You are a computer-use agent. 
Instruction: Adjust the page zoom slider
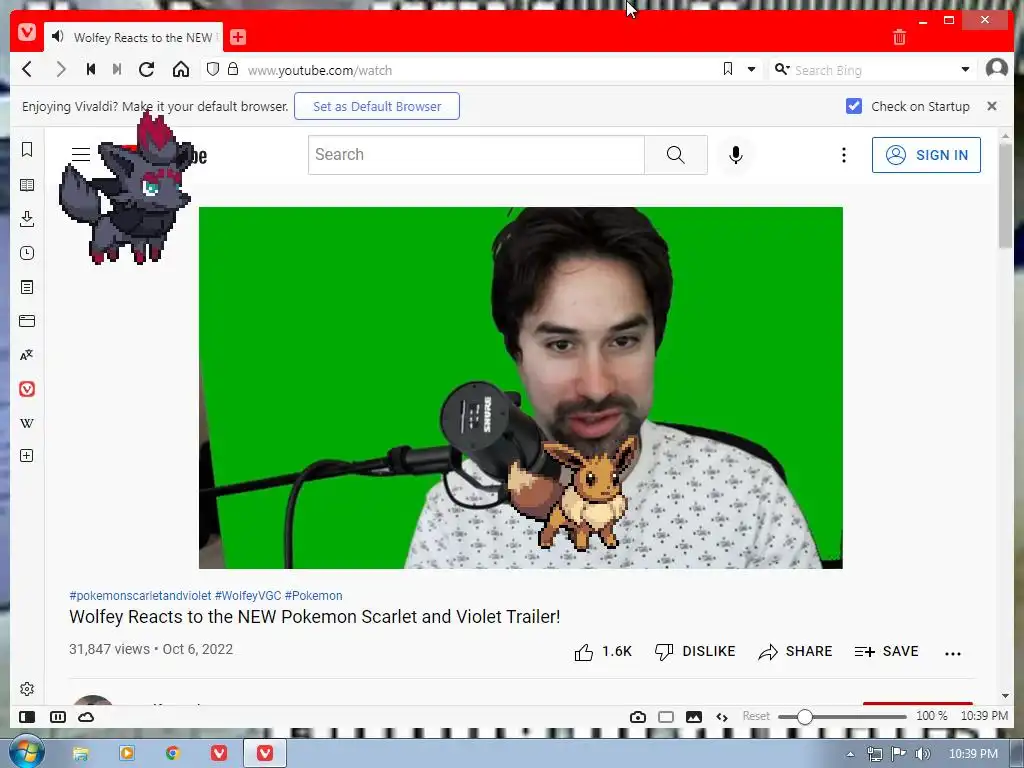[842, 717]
